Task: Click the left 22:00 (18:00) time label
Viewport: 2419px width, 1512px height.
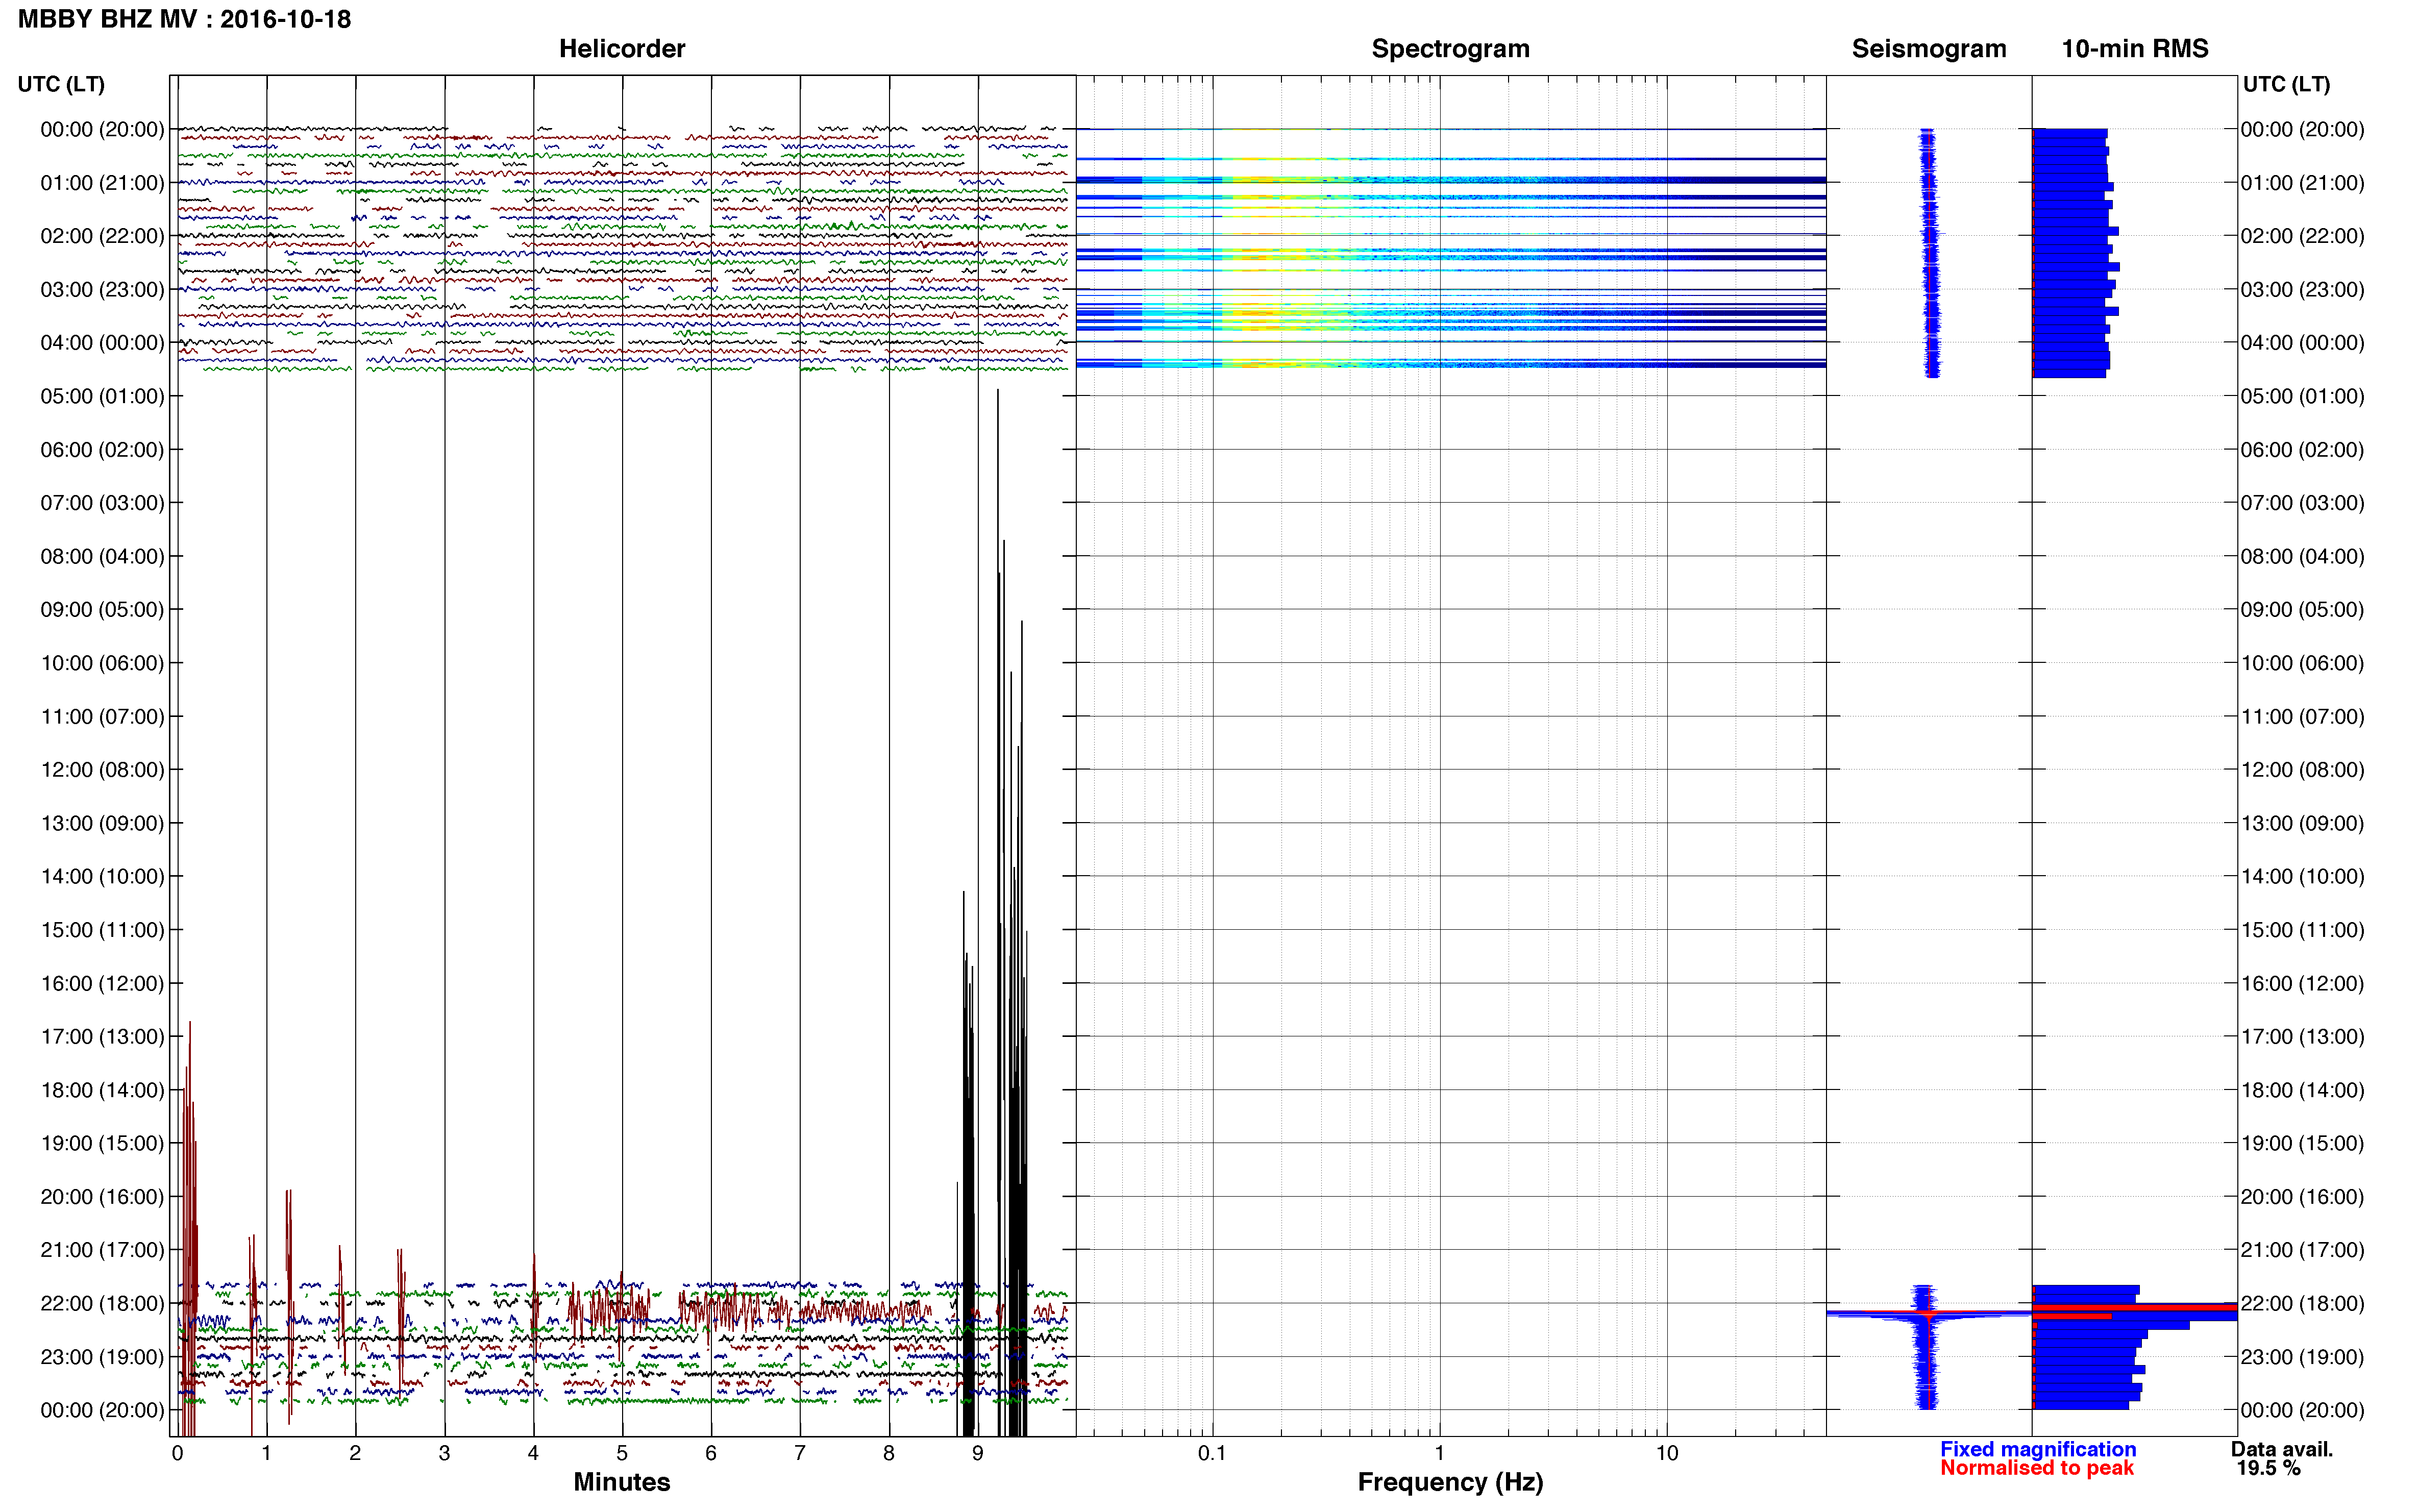Action: click(x=102, y=1304)
